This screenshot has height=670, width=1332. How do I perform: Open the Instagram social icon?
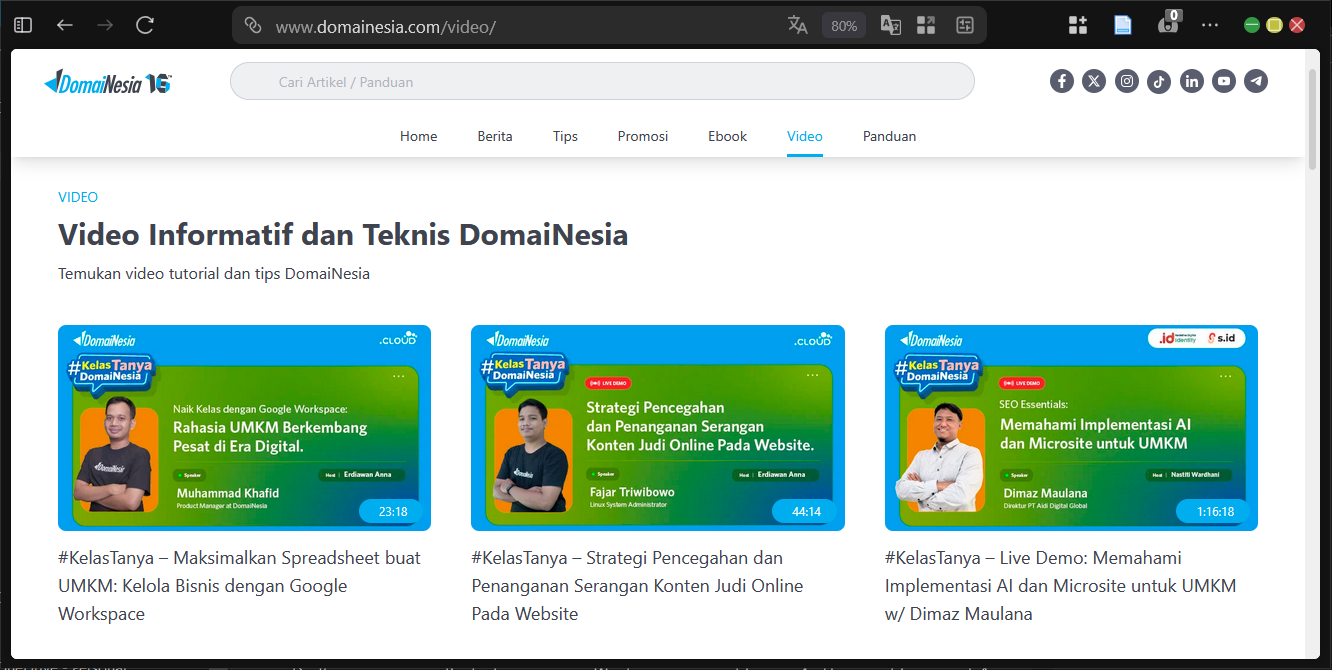1127,81
